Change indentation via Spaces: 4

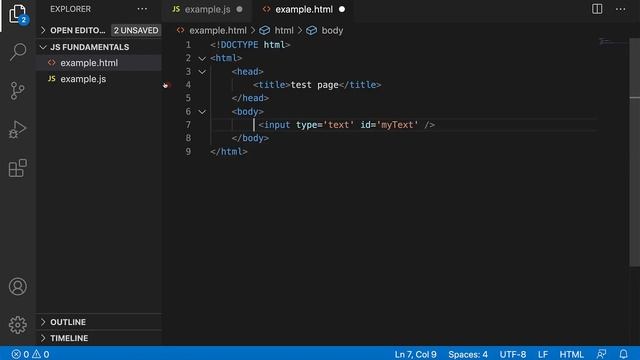click(x=468, y=354)
